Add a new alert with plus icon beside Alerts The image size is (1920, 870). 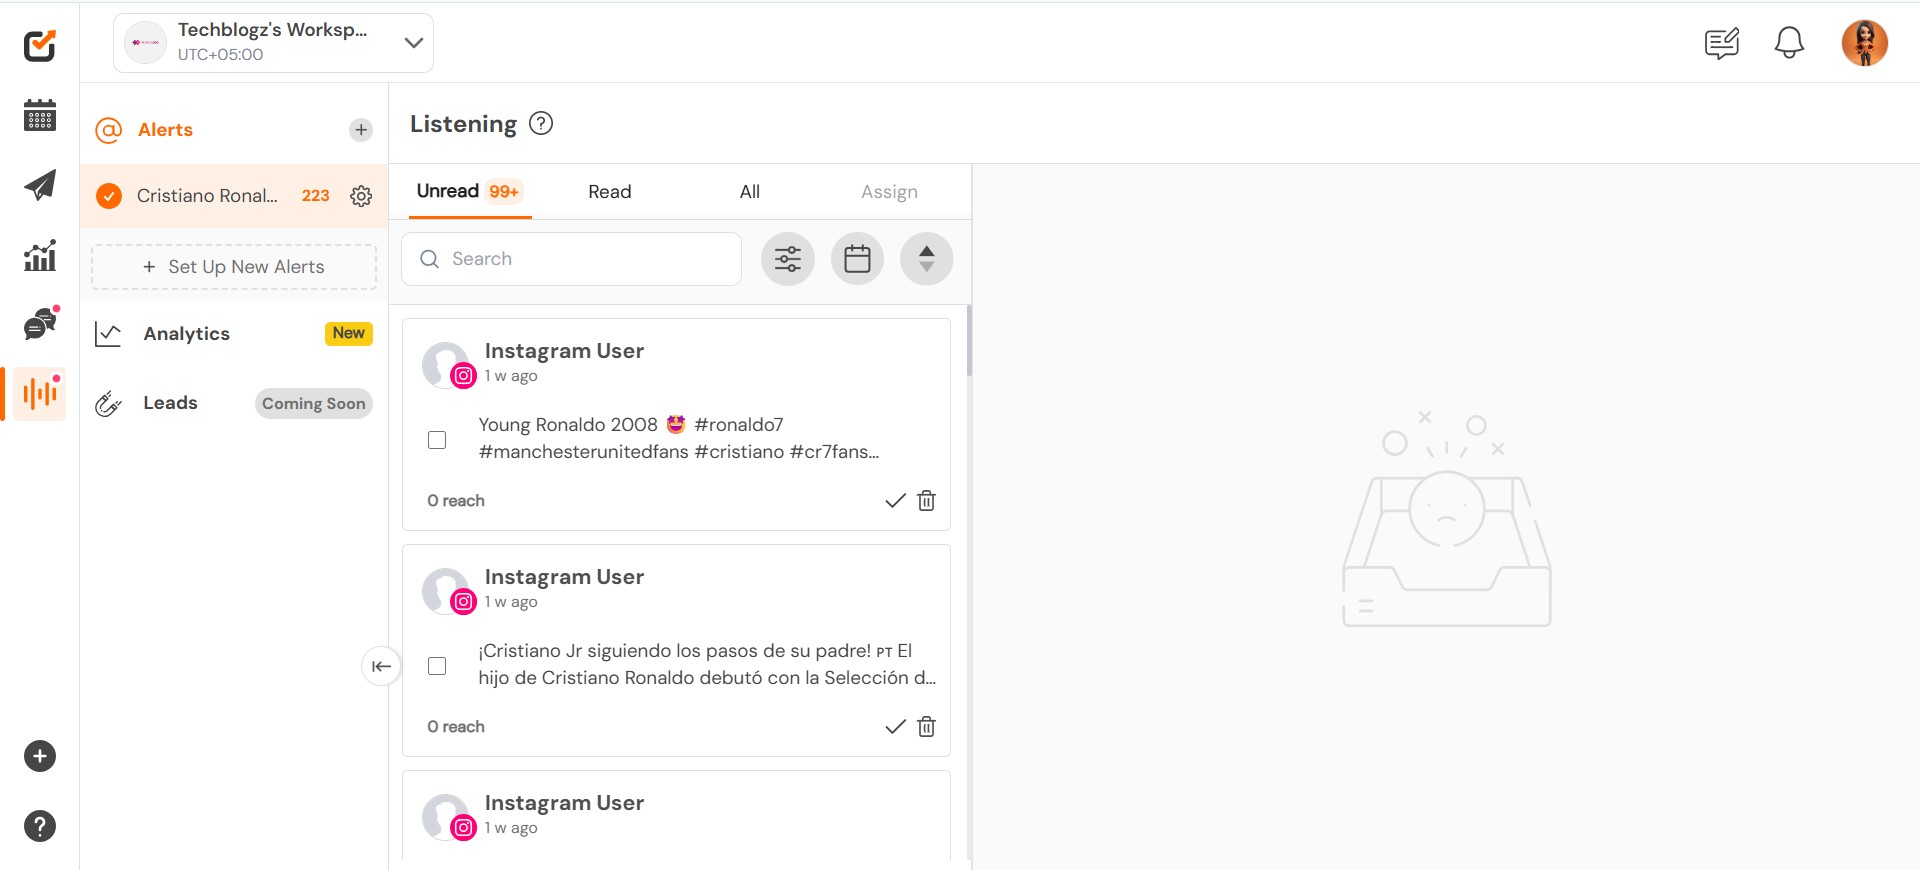point(361,130)
